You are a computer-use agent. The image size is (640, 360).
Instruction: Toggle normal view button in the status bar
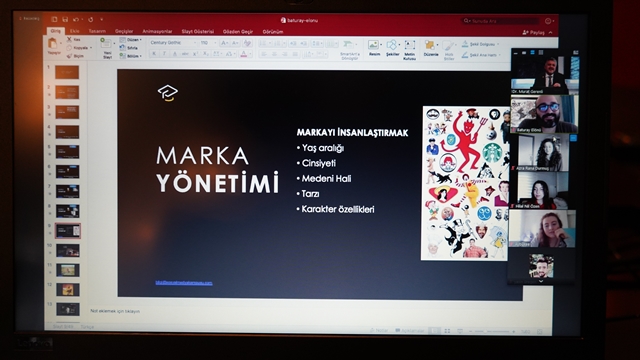coord(435,331)
